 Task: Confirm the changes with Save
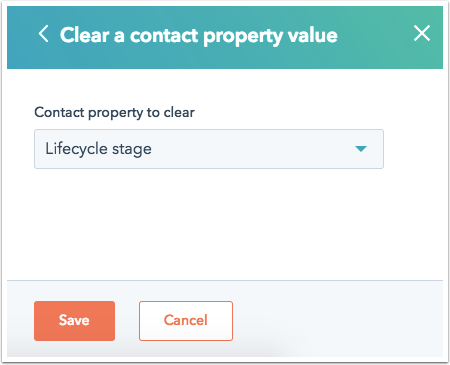click(74, 321)
